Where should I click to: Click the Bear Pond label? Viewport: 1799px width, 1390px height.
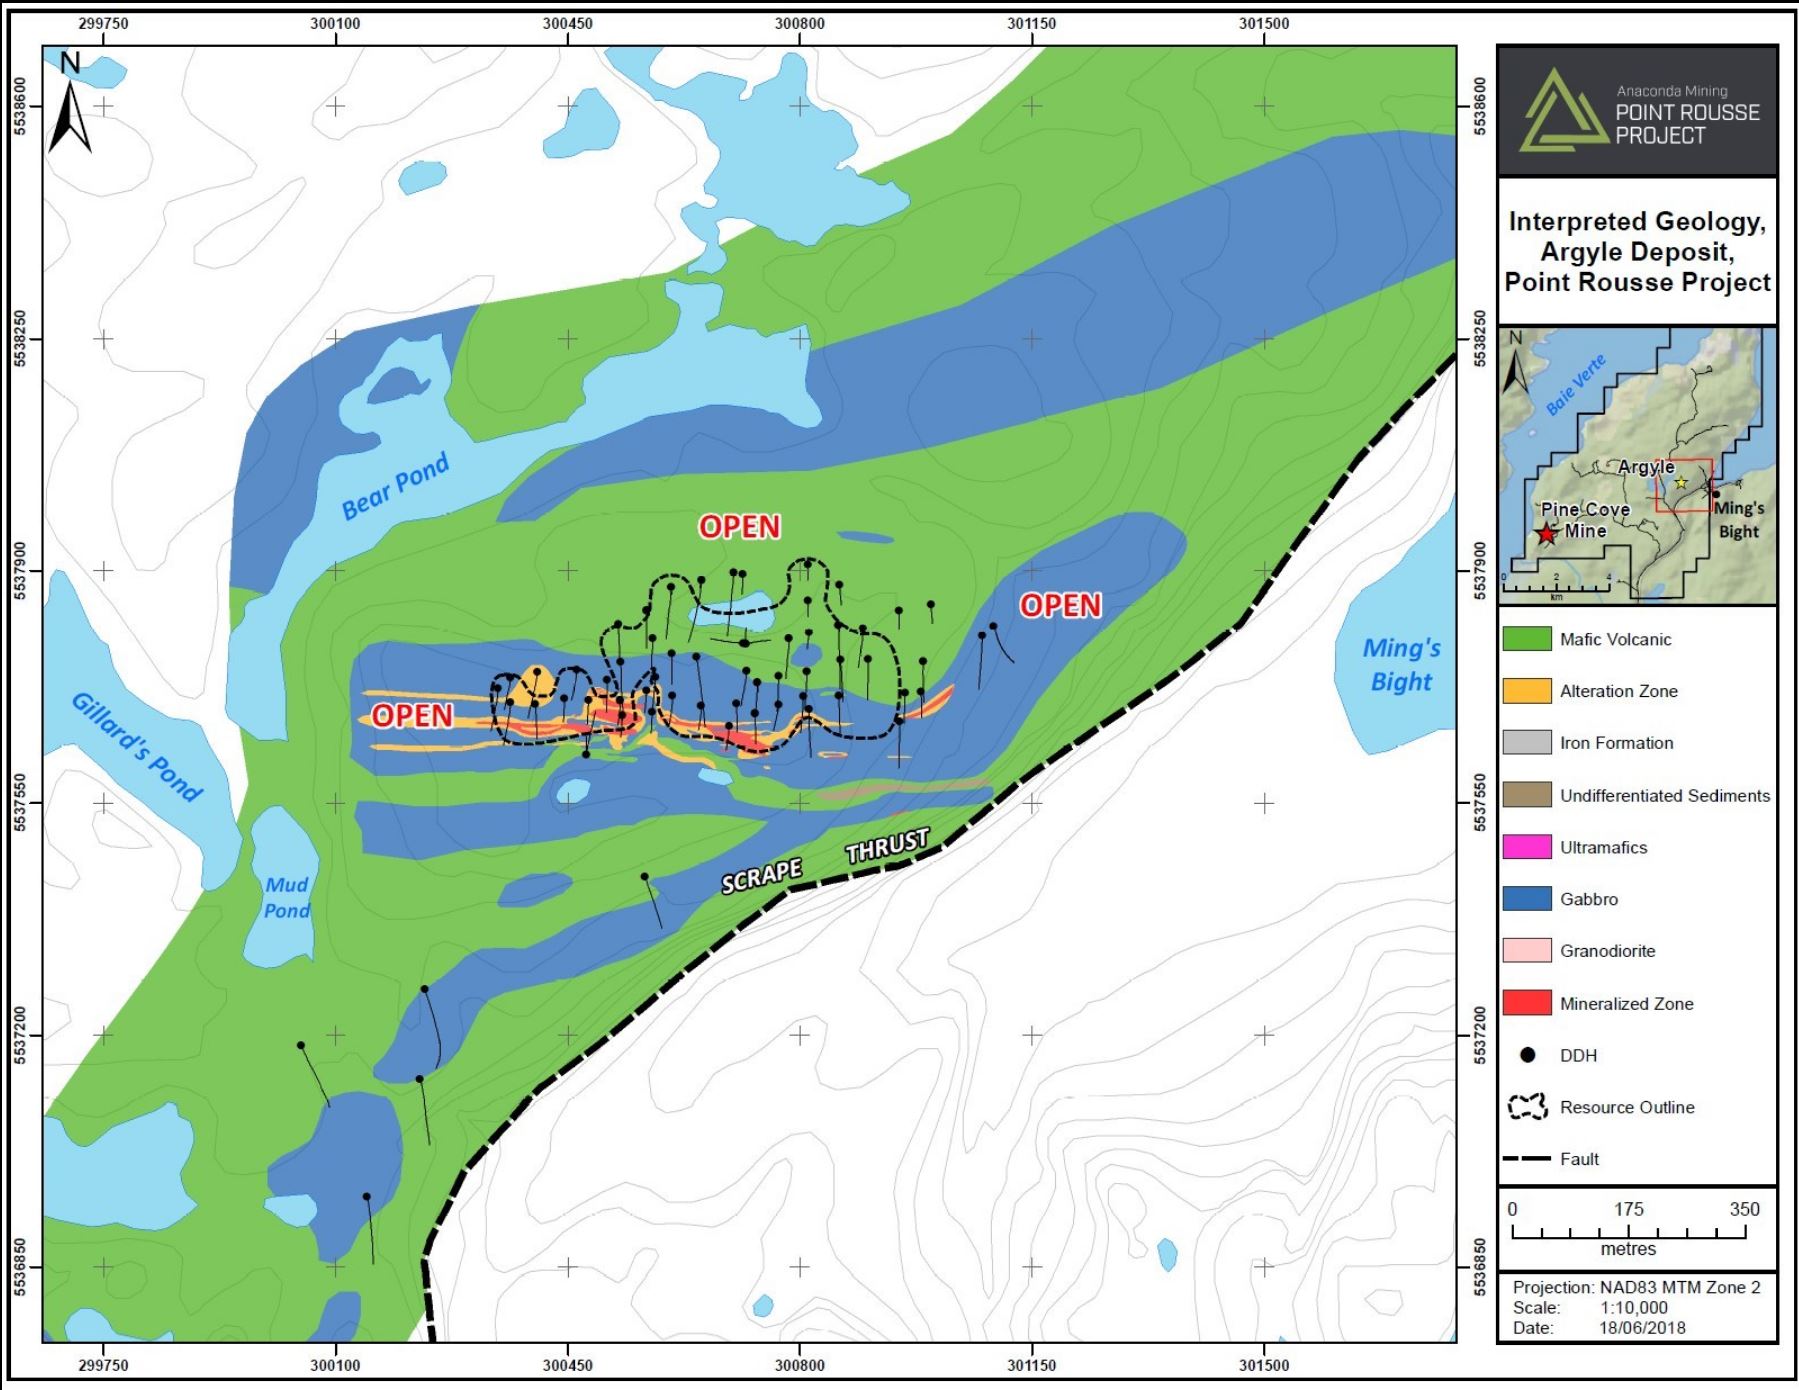click(x=395, y=487)
